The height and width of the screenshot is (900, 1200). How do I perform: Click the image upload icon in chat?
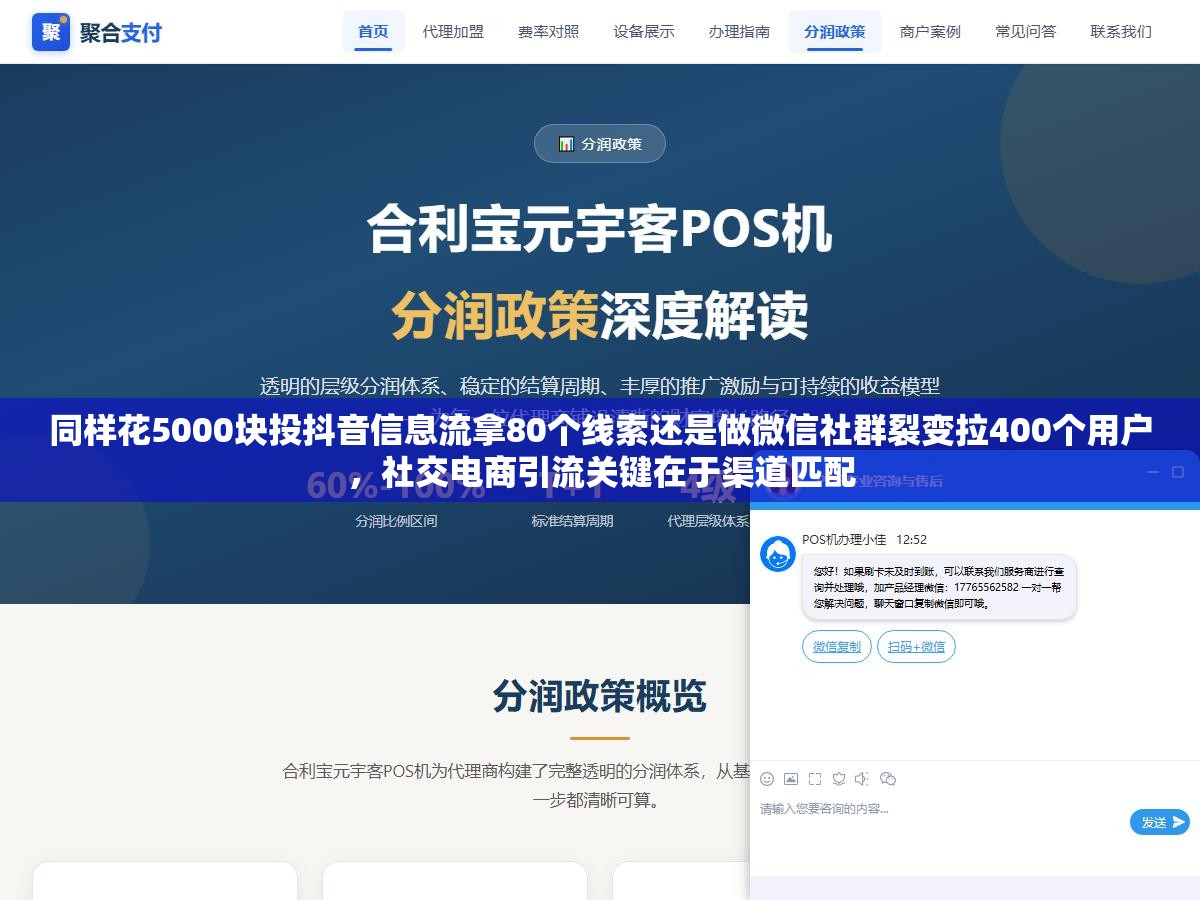[791, 779]
